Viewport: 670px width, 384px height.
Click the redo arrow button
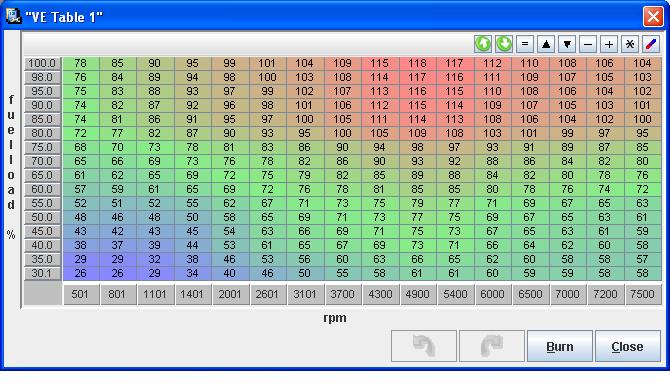[492, 346]
